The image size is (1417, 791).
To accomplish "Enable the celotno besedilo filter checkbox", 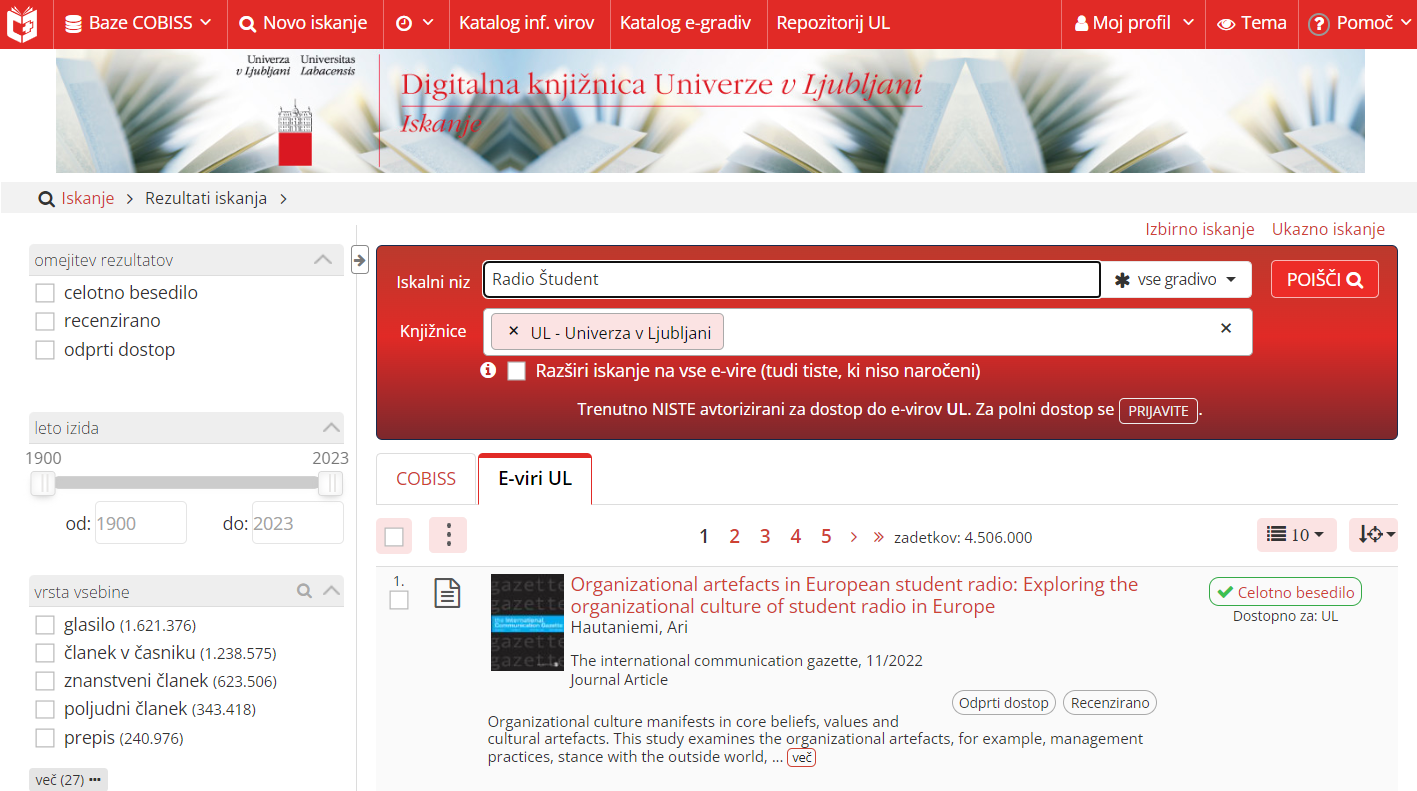I will click(x=45, y=293).
